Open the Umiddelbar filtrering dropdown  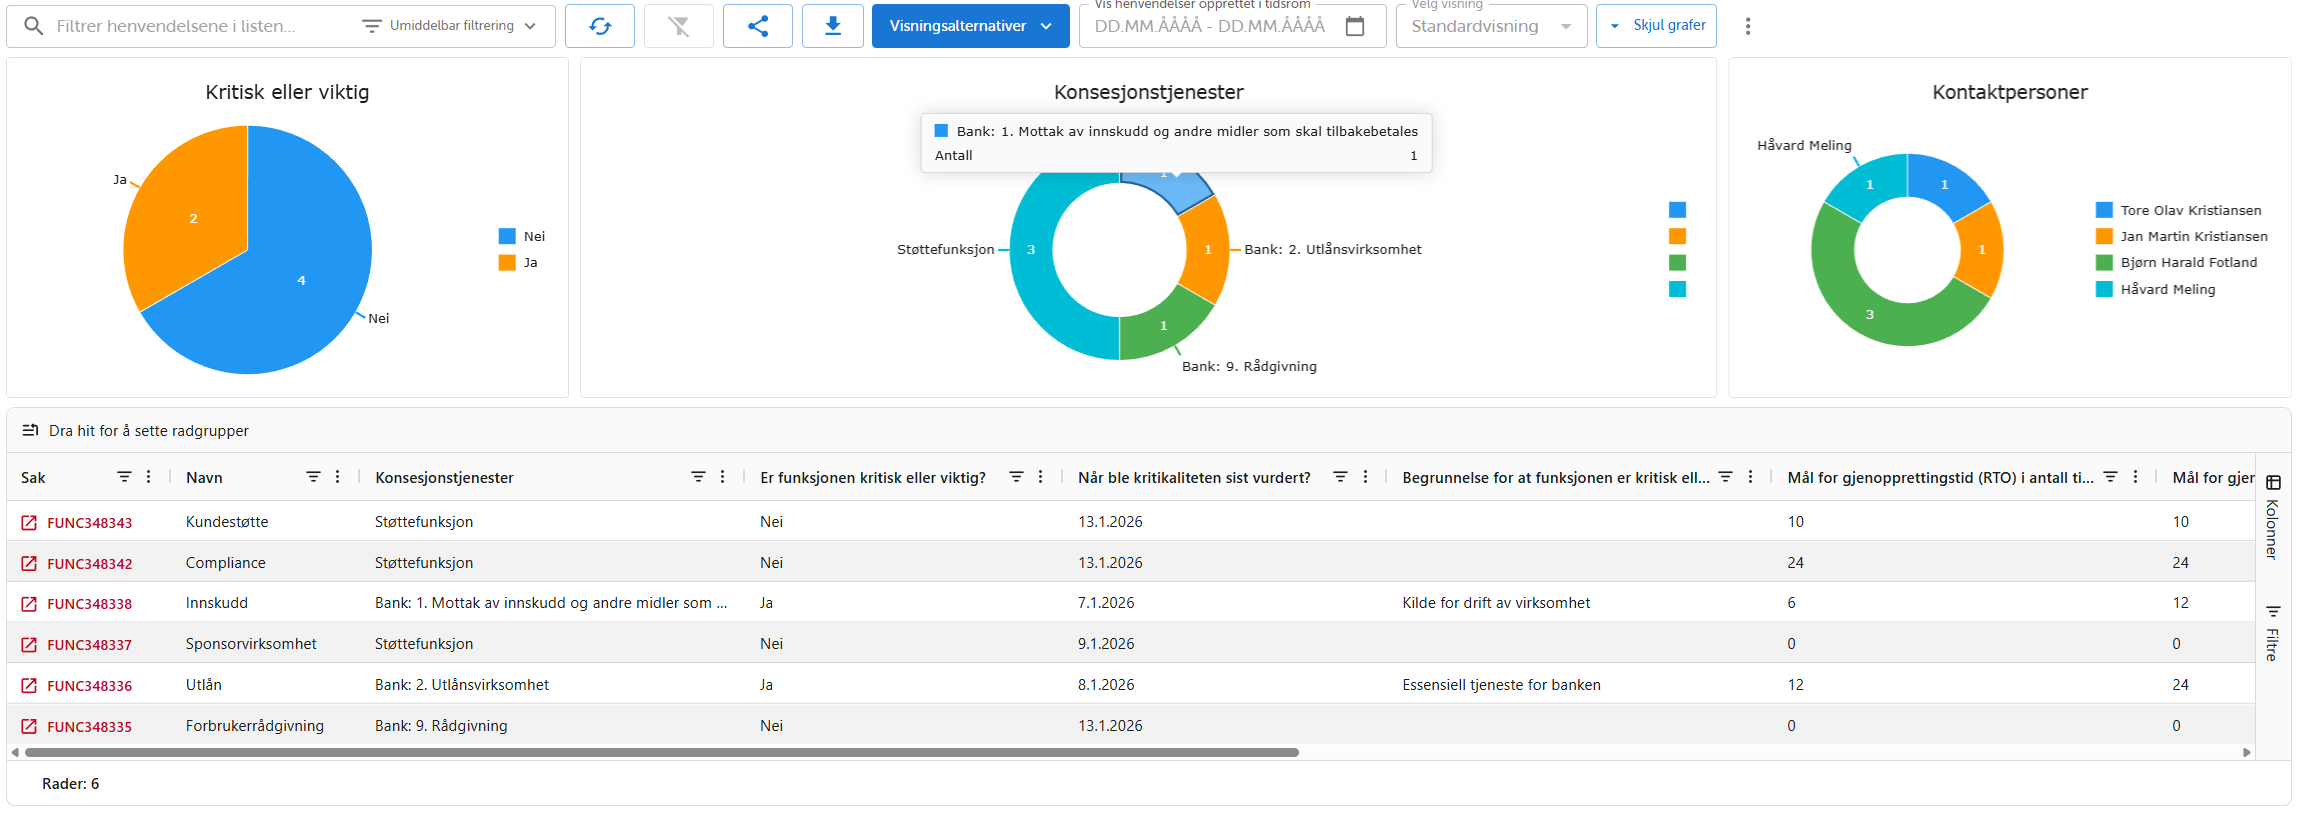450,26
